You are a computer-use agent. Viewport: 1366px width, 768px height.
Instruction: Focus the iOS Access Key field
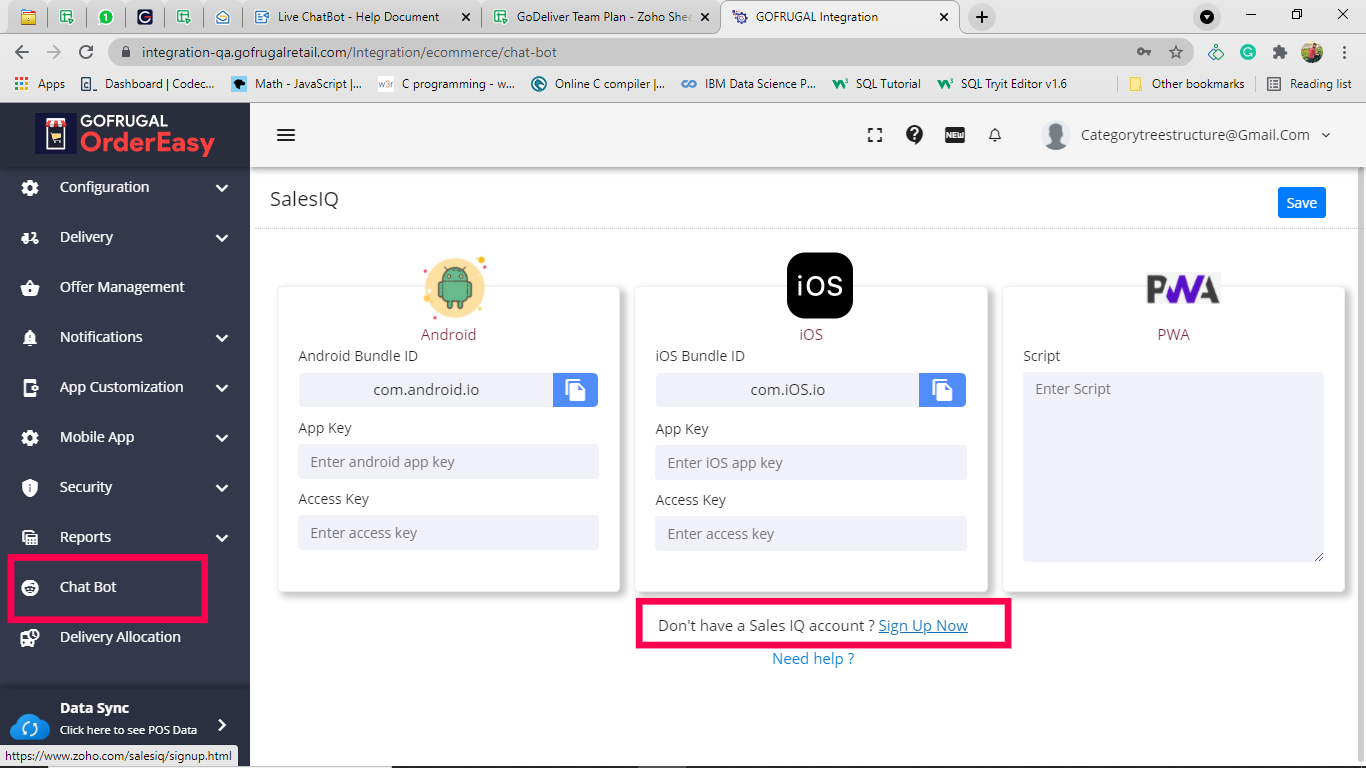811,534
